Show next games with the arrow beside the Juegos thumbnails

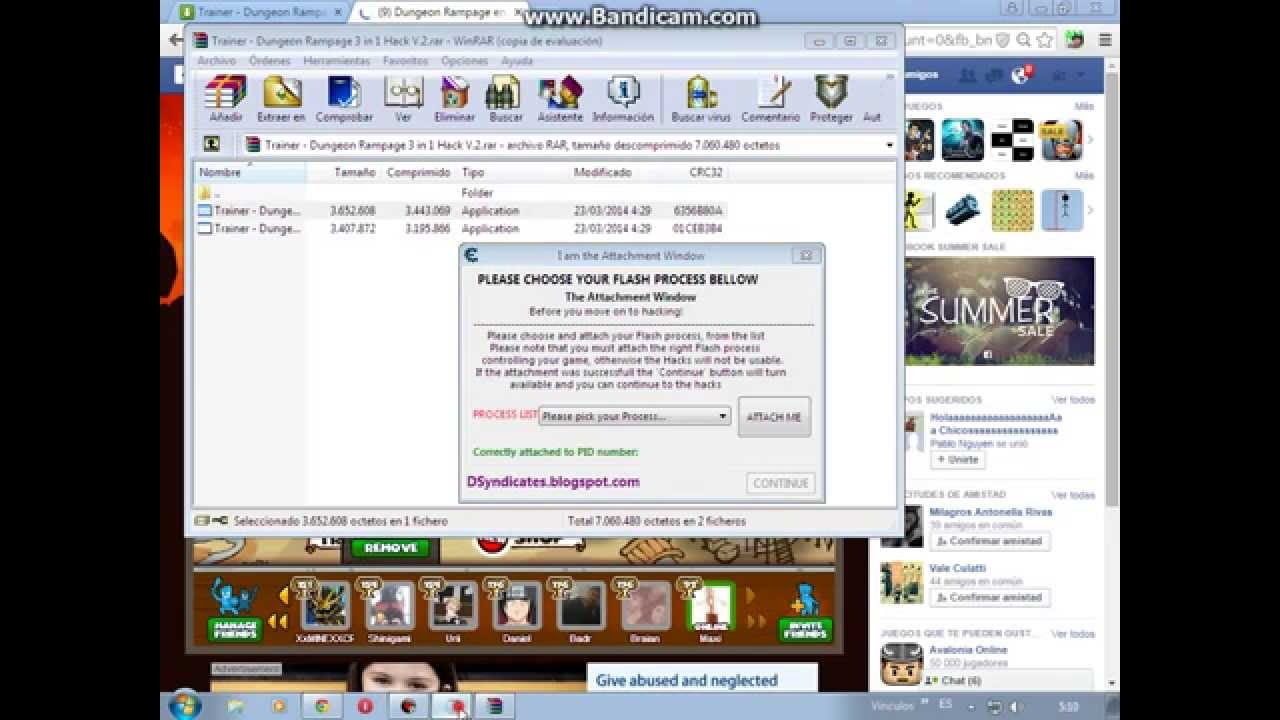[1090, 140]
